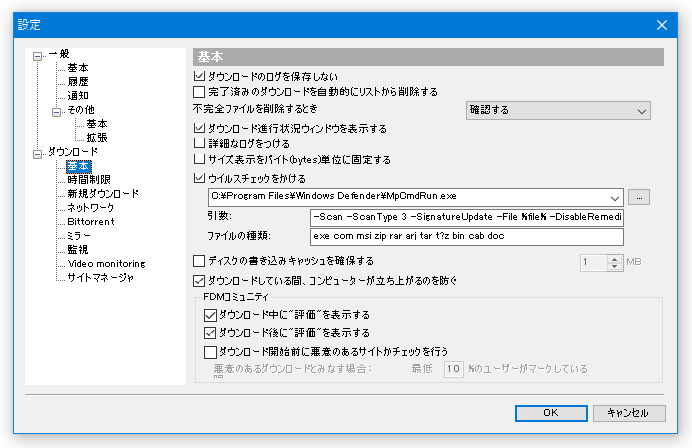Uncheck ダウンロード中に評価を表示する

coord(210,315)
